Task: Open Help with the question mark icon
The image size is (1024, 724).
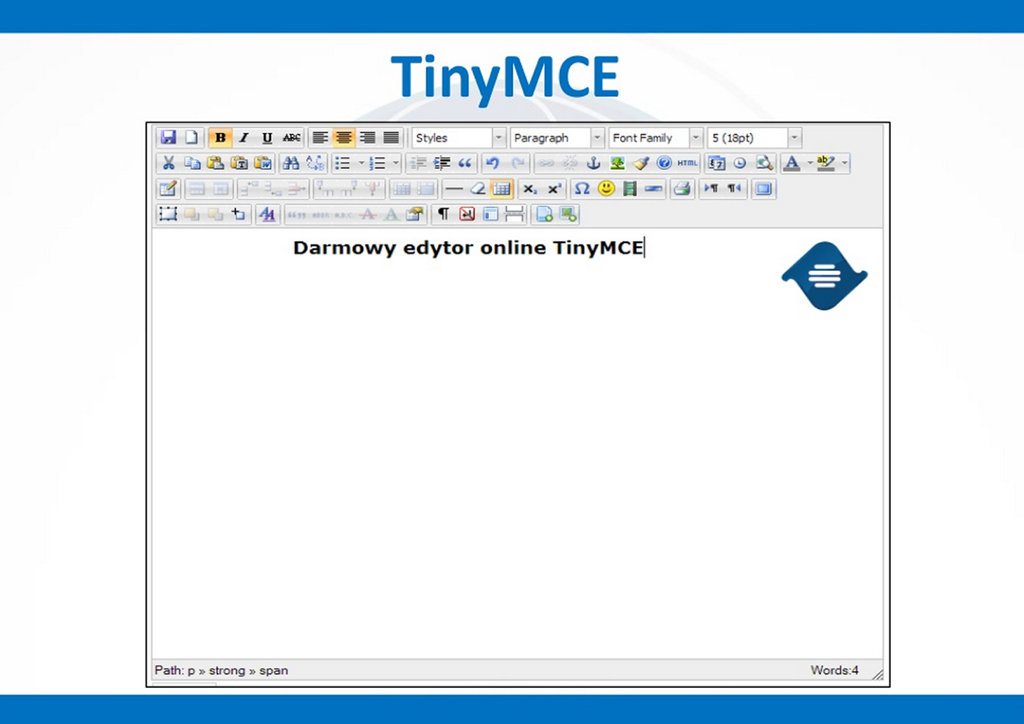Action: click(664, 163)
